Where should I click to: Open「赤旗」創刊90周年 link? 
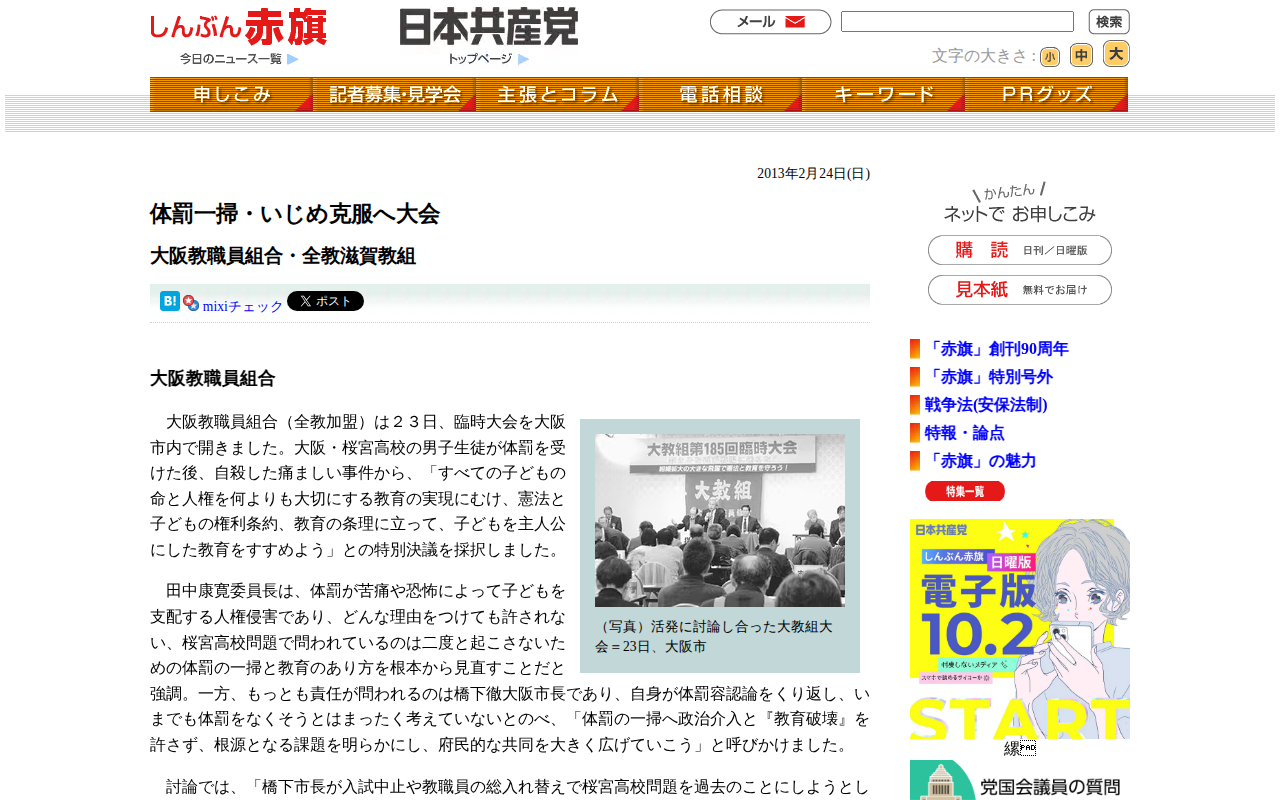click(x=996, y=349)
